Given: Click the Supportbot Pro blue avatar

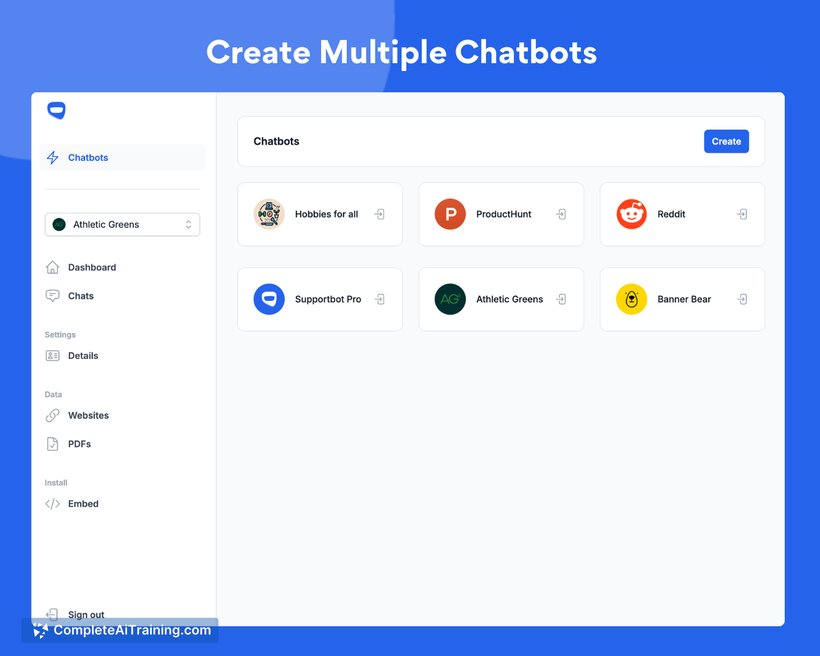Looking at the screenshot, I should (269, 299).
